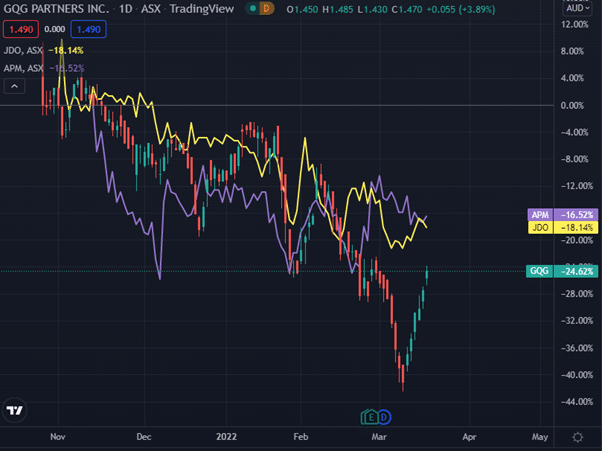
Task: Select the APM, ASX comparison legend
Action: click(23, 68)
